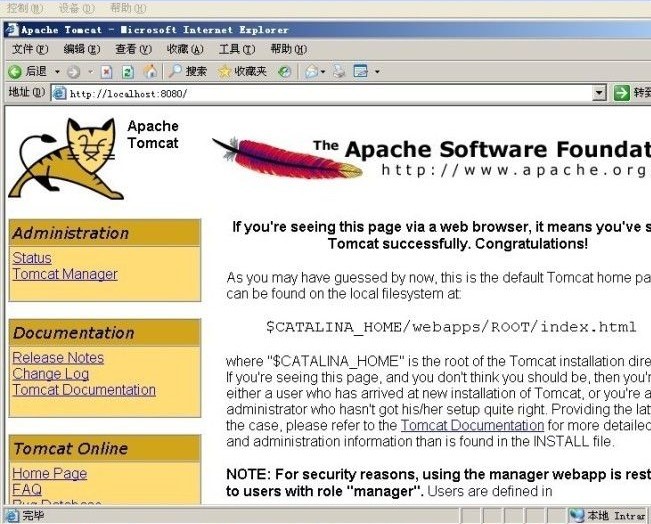Click the $CATALINA_HOME/webapps/ROOT/index.html path text
651x524 pixels.
(451, 327)
